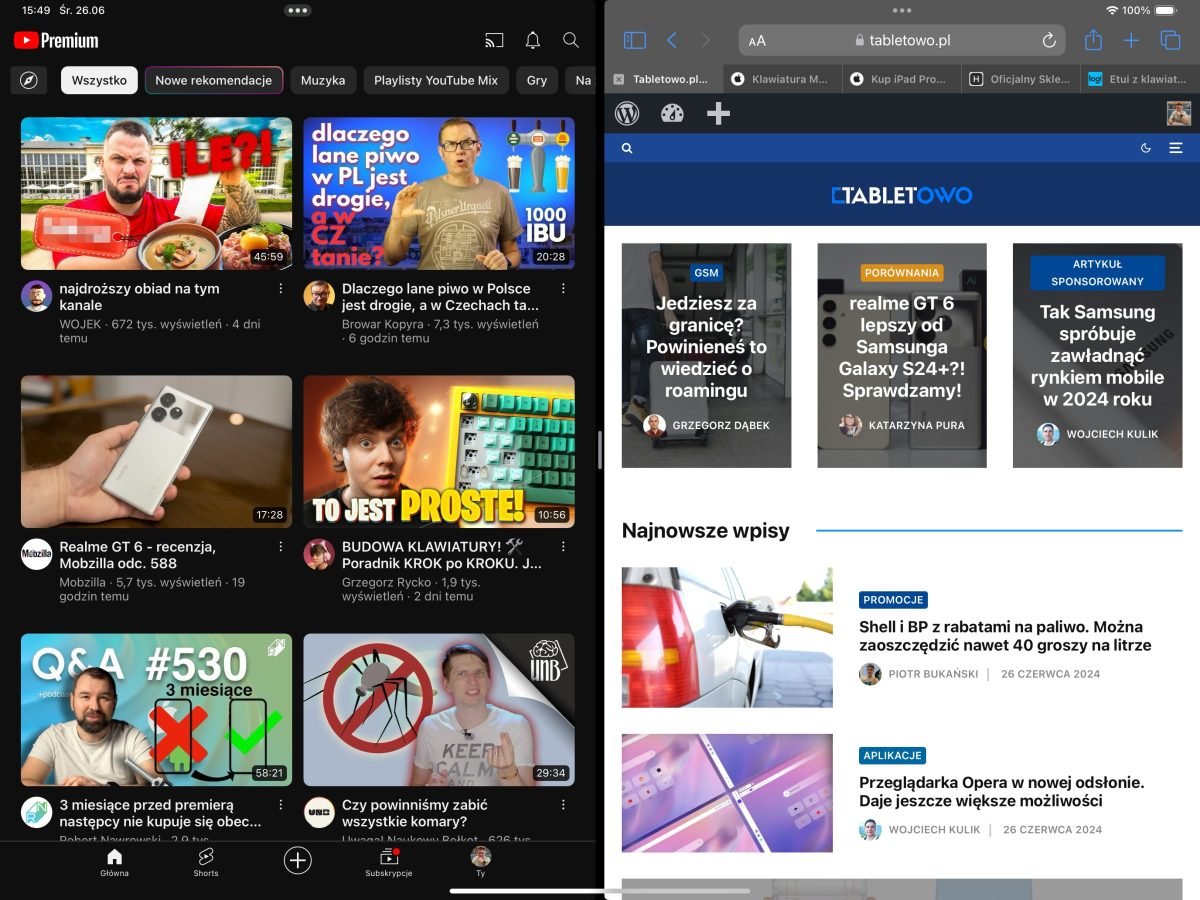Screen dimensions: 1200x900
Task: Play the mosquito video thumbnail
Action: point(439,709)
